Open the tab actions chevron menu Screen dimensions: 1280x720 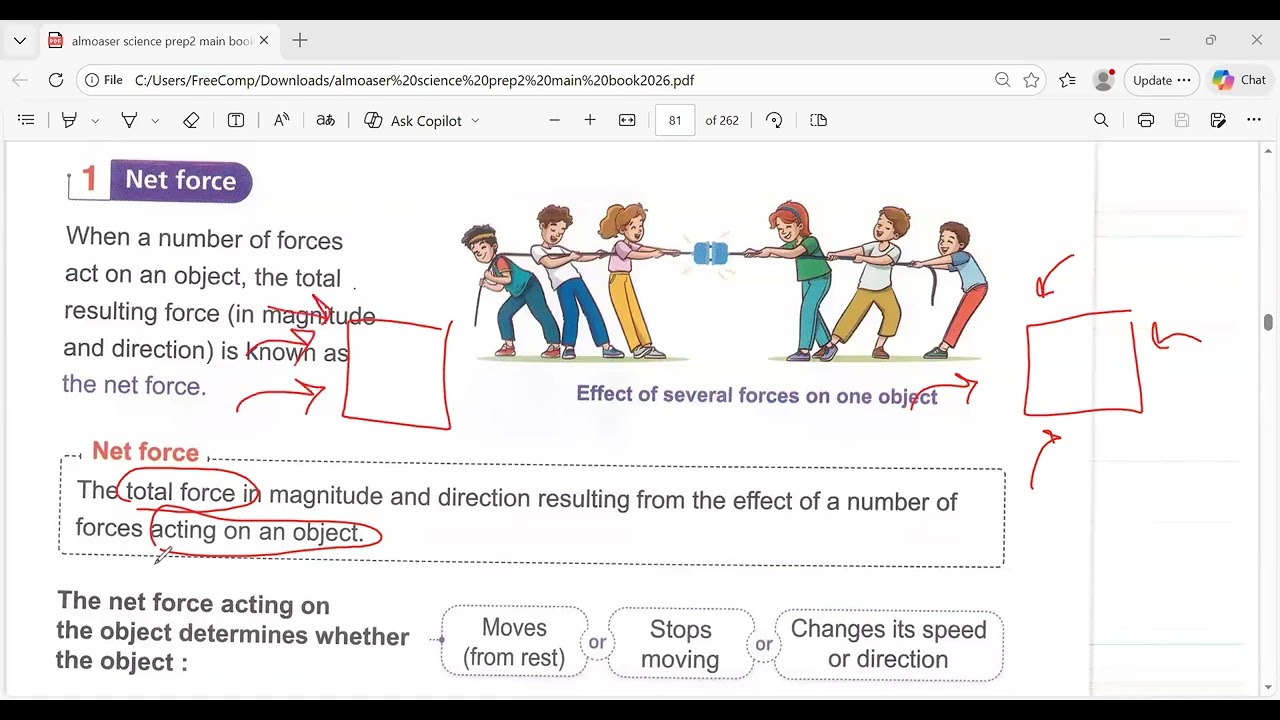20,41
